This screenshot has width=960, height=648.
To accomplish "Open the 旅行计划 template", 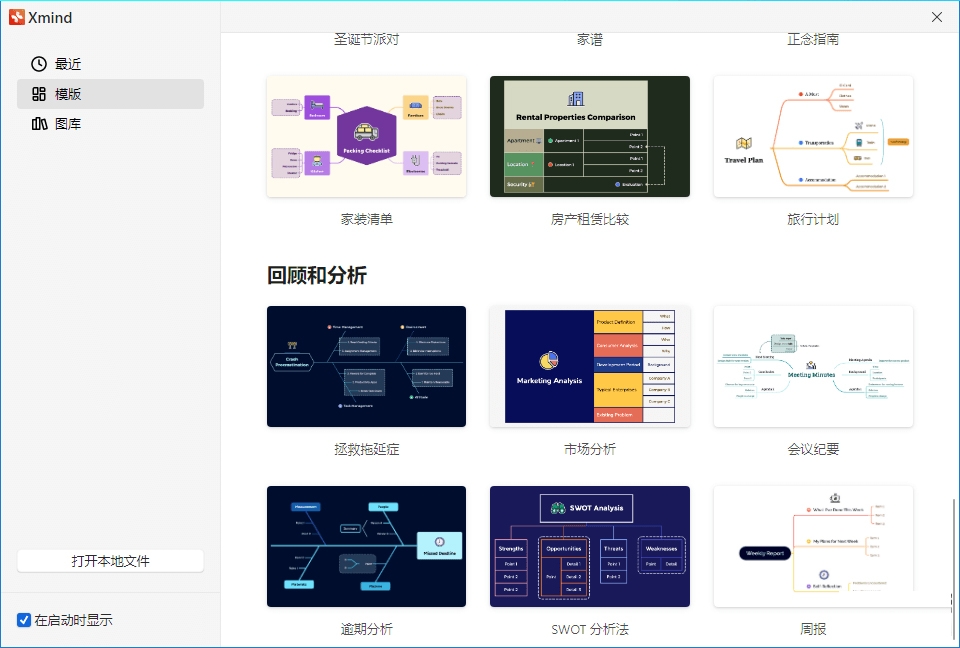I will pos(812,136).
